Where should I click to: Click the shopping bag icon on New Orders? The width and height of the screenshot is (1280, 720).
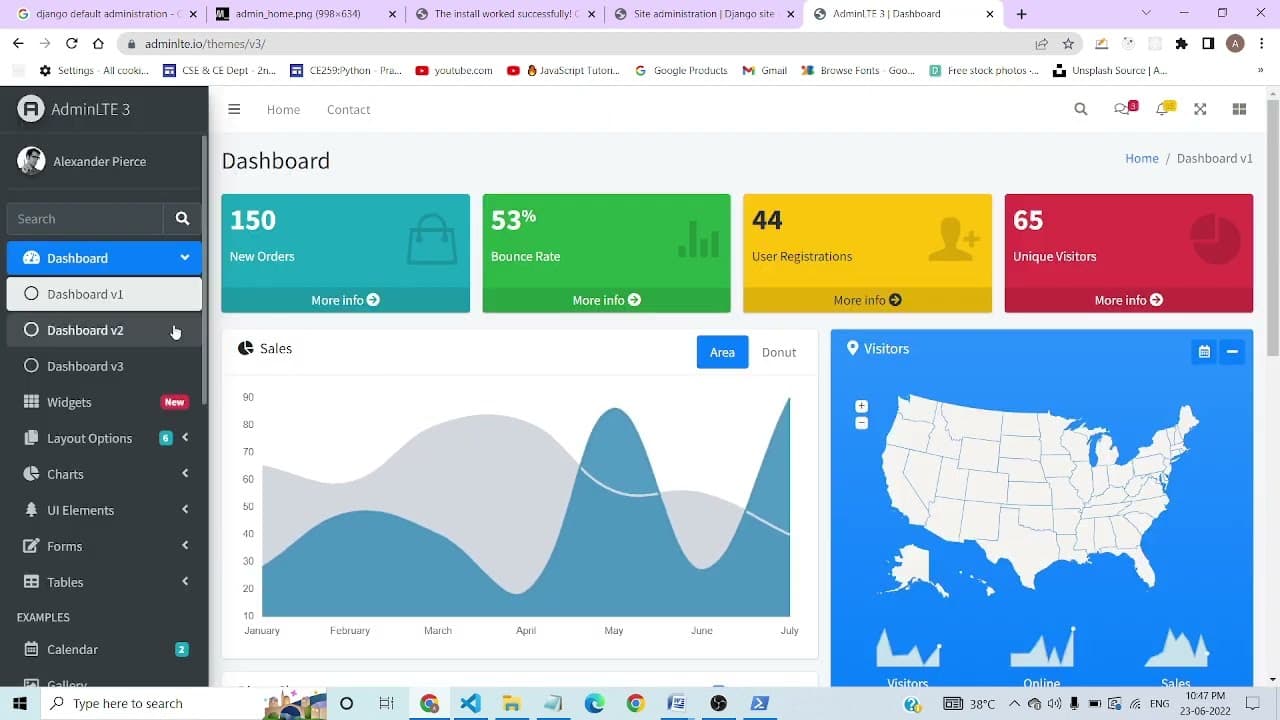(x=432, y=240)
